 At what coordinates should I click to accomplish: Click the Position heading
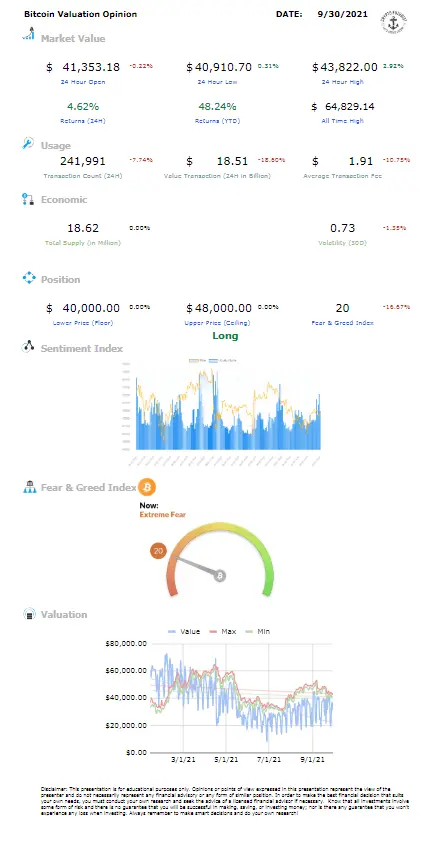(x=61, y=279)
